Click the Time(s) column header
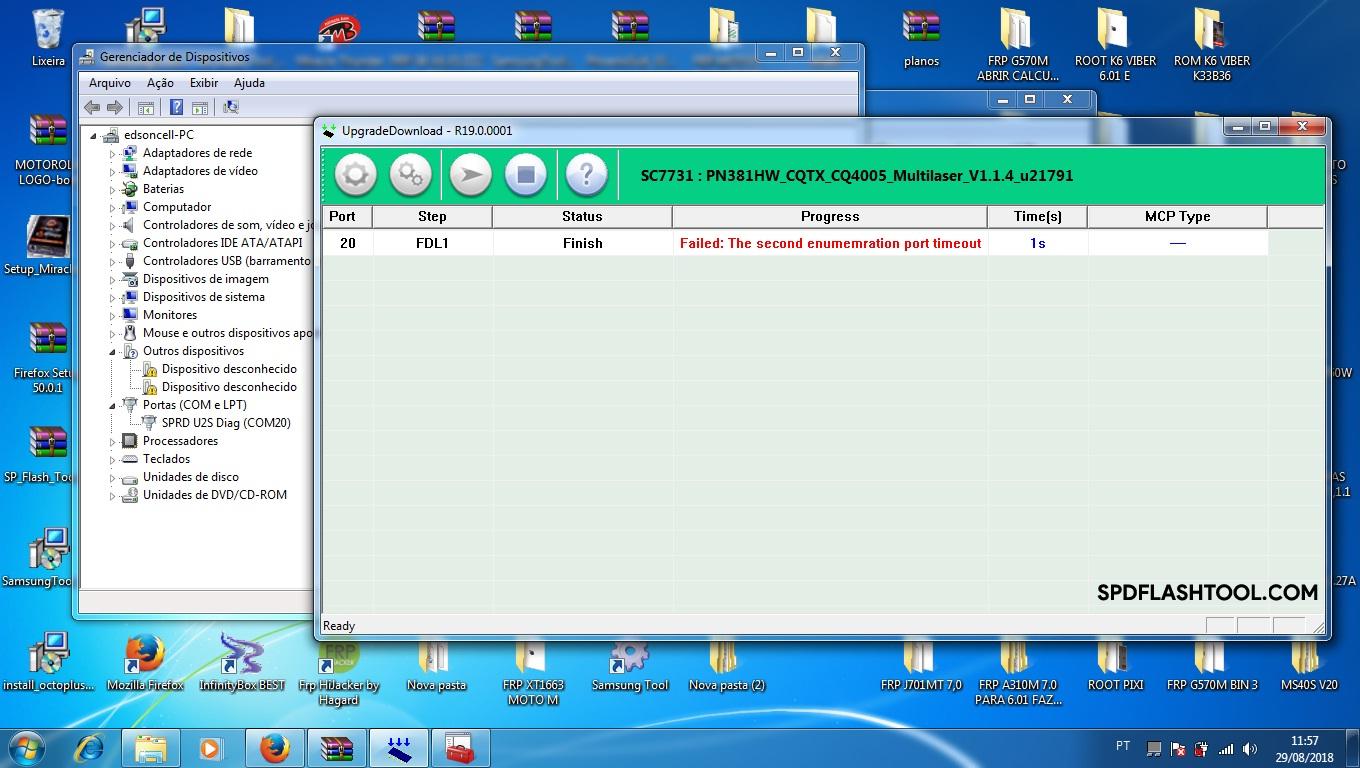1360x768 pixels. pos(1037,216)
